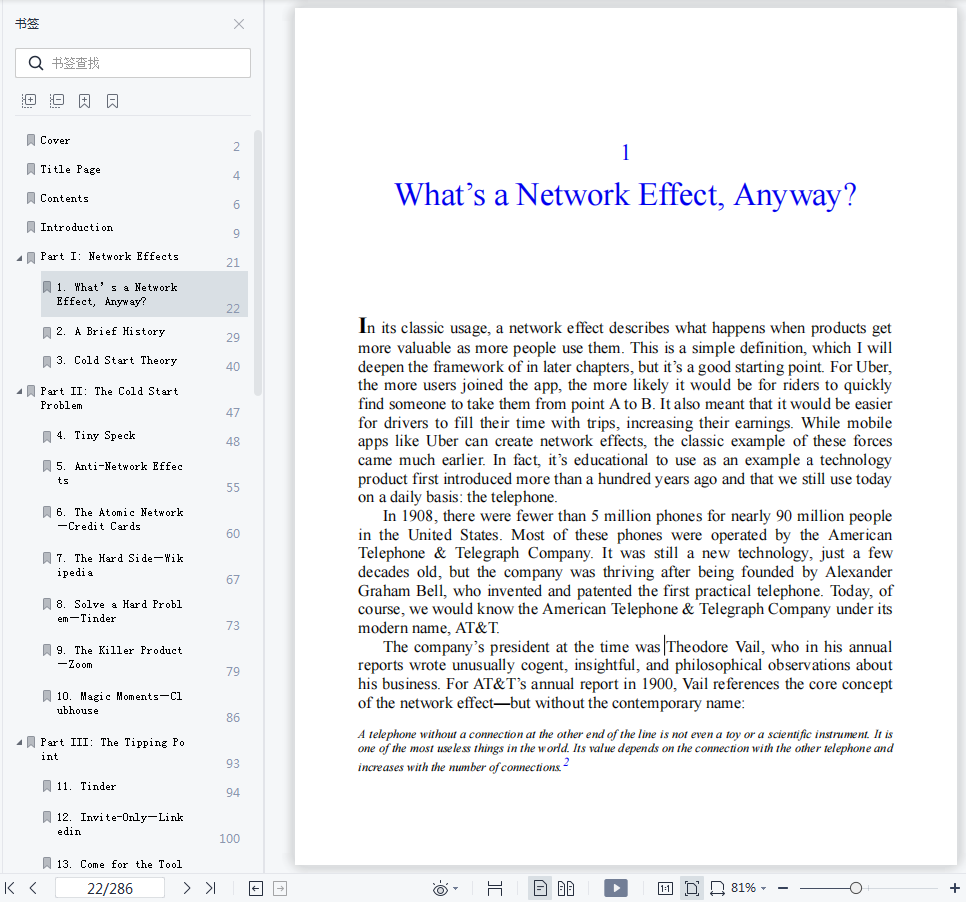The image size is (966, 902).
Task: Delete bookmark icon in bookmarks toolbar
Action: click(x=112, y=100)
